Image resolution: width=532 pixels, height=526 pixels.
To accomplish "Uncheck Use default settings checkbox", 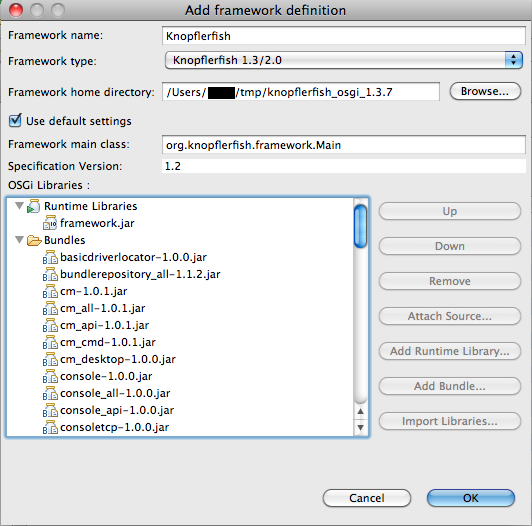I will [x=15, y=120].
